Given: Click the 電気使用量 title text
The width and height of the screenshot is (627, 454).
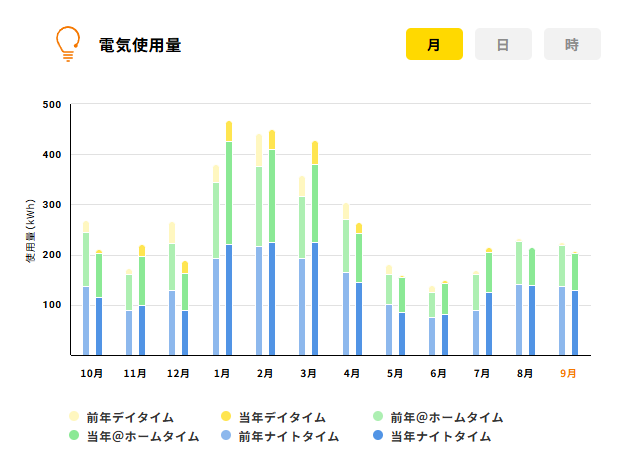Looking at the screenshot, I should point(140,45).
